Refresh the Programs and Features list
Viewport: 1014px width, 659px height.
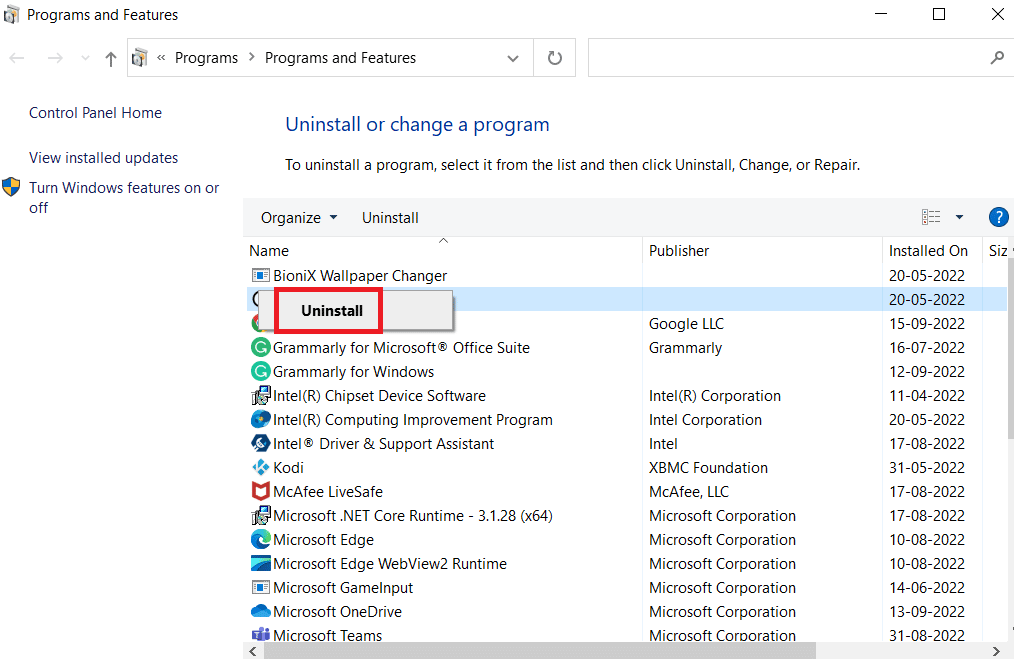555,58
